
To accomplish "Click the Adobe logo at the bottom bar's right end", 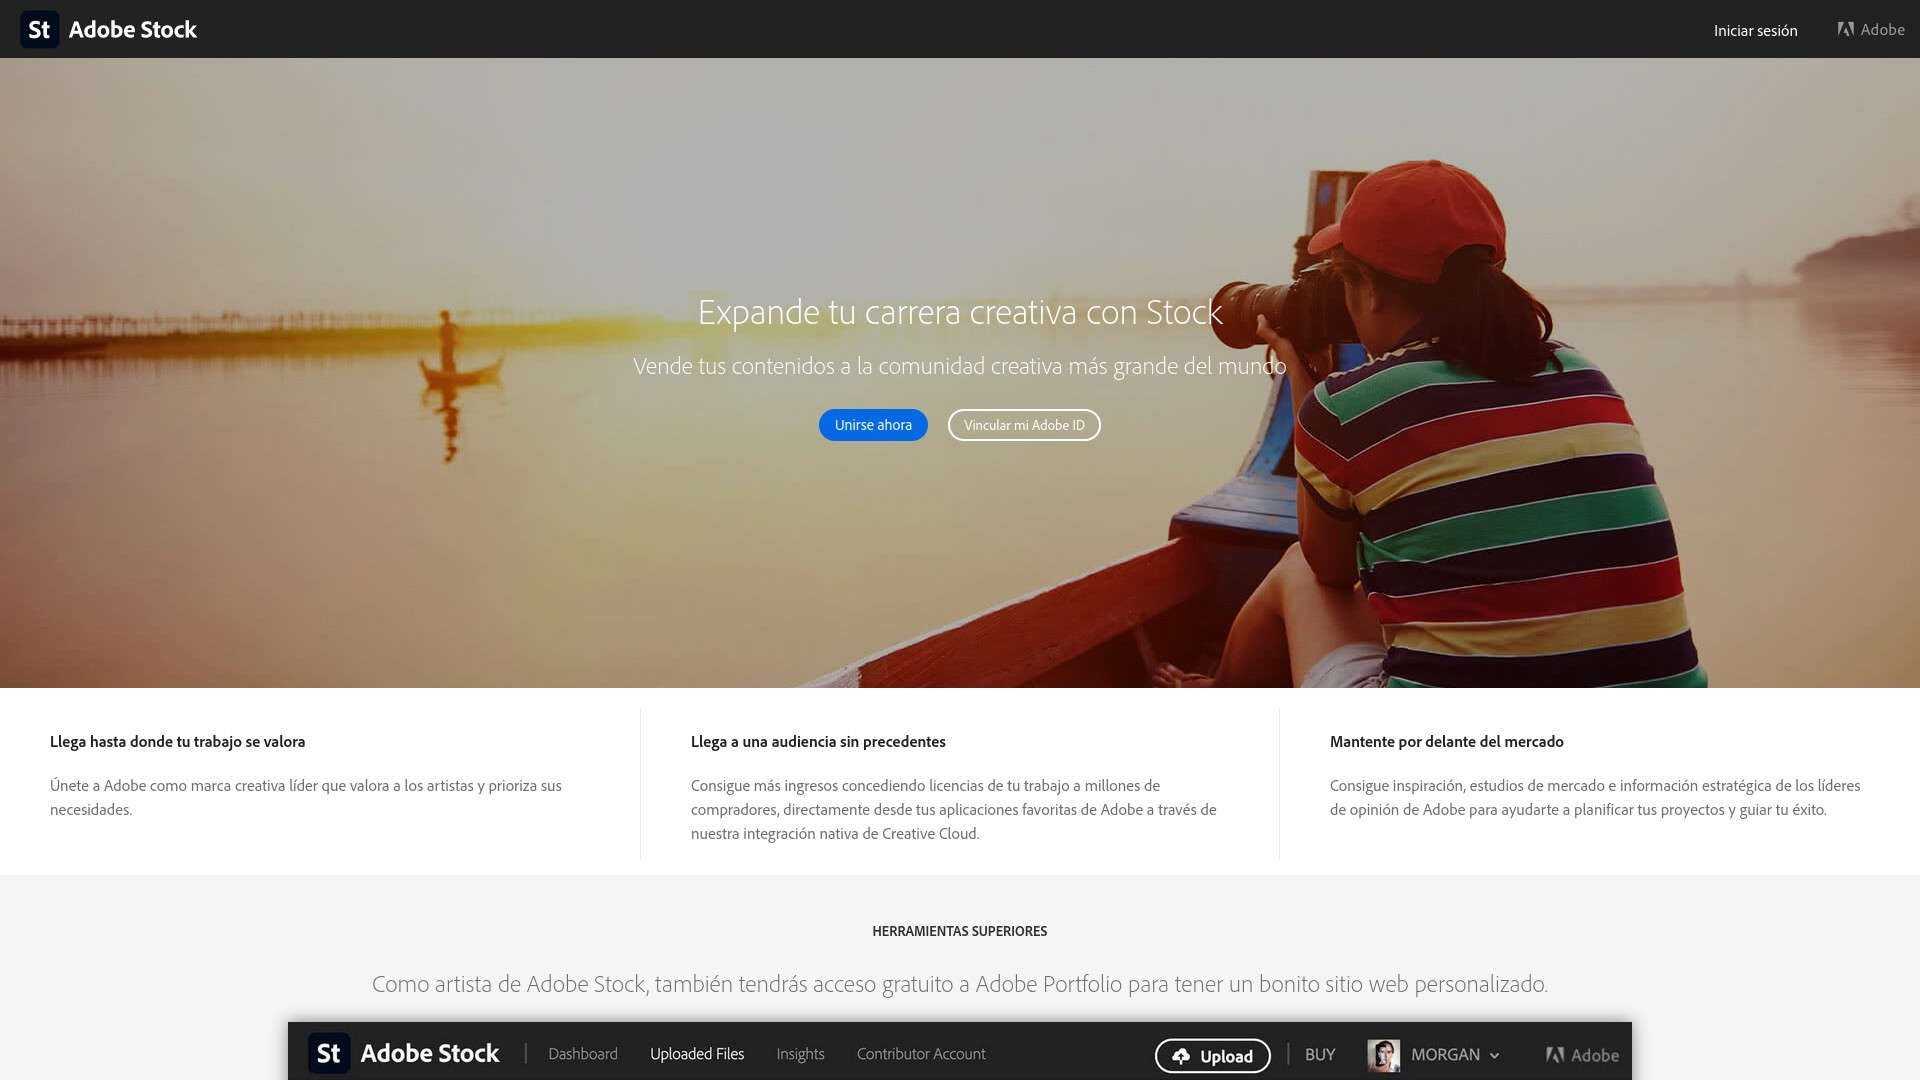I will 1556,1054.
